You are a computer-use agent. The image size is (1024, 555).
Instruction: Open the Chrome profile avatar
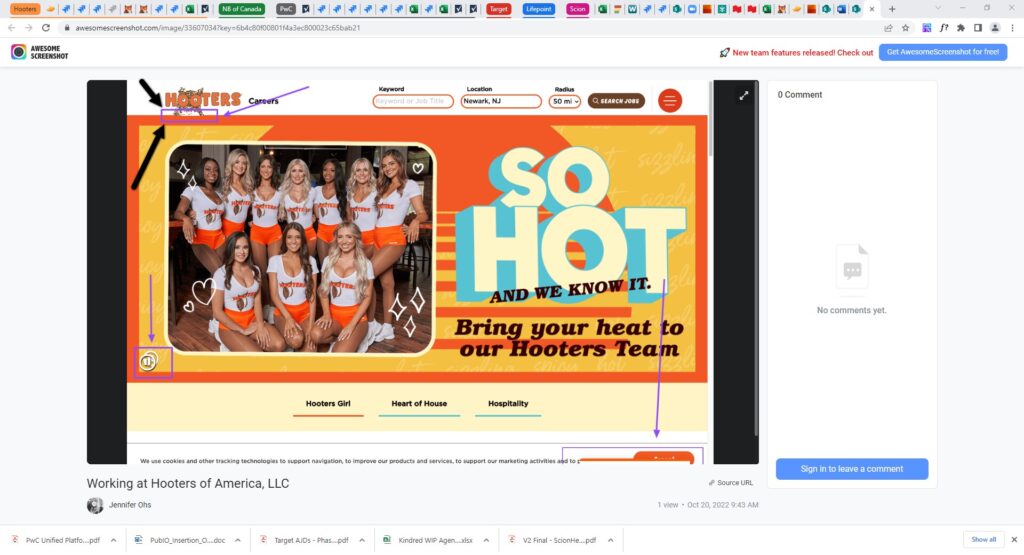click(x=995, y=28)
